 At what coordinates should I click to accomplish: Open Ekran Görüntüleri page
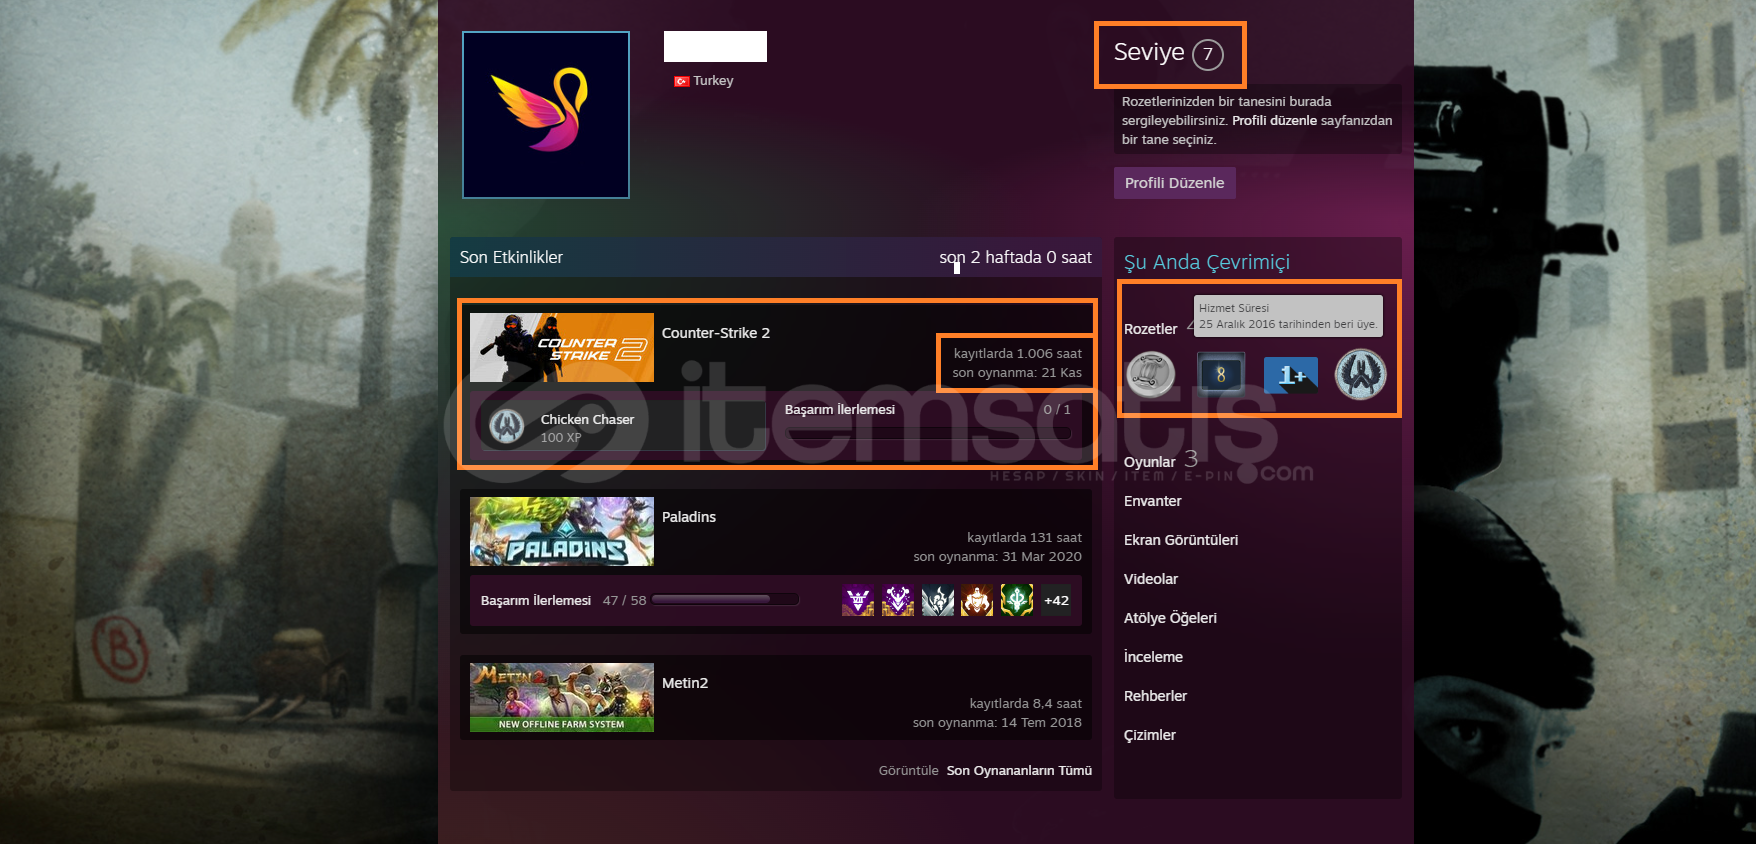point(1181,540)
